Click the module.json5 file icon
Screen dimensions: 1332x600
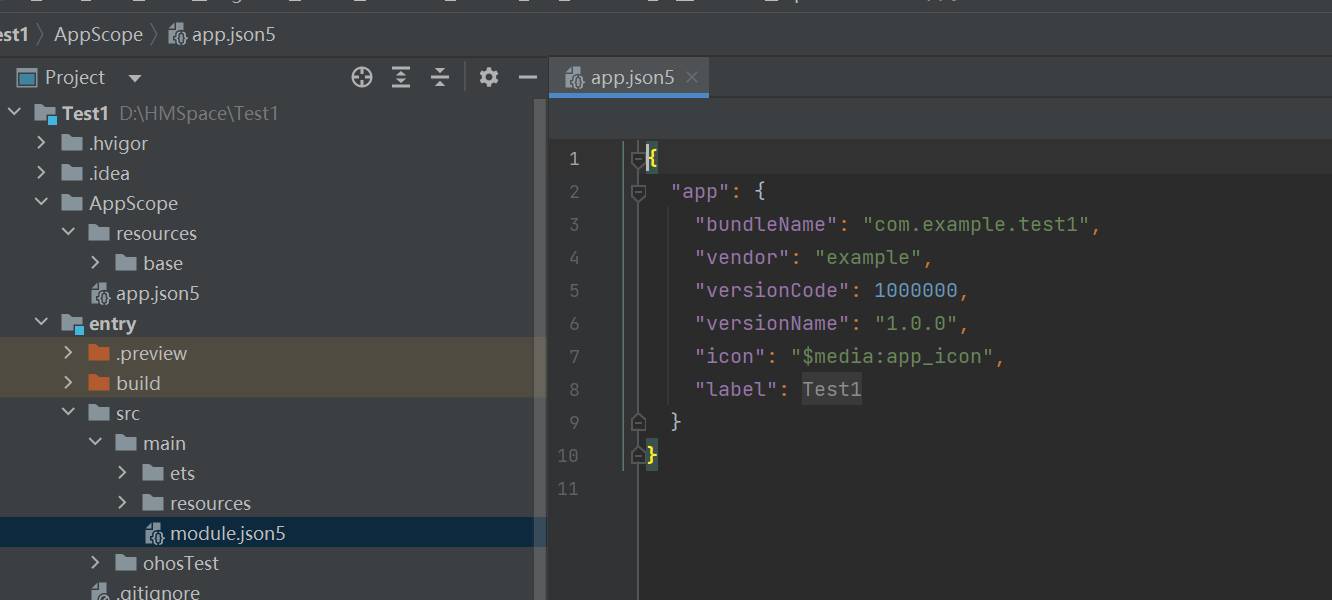coord(155,533)
